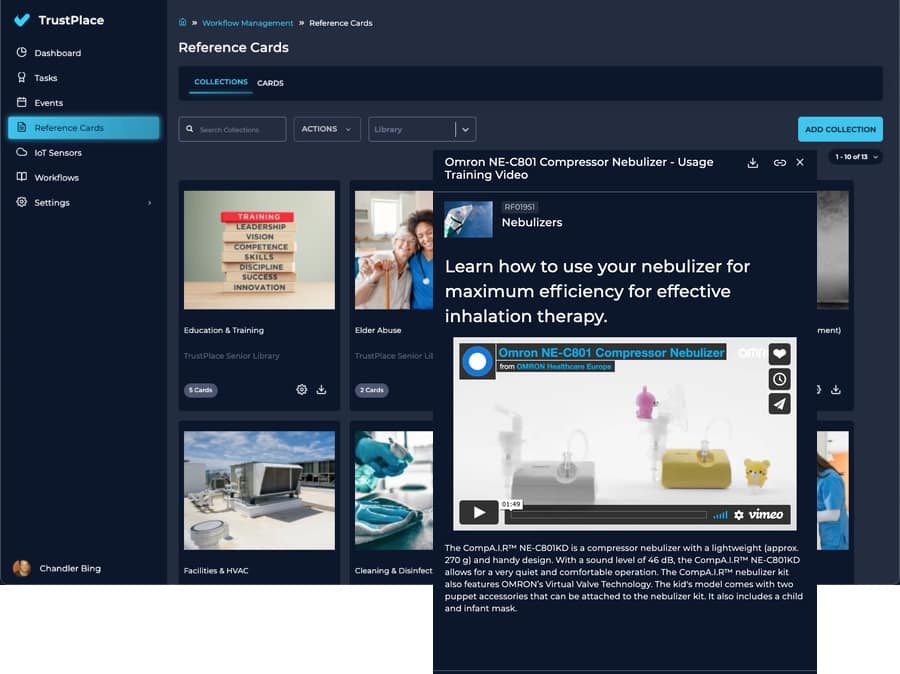Image resolution: width=900 pixels, height=674 pixels.
Task: Open the 1-10 of 13 pagination dropdown
Action: 855,157
